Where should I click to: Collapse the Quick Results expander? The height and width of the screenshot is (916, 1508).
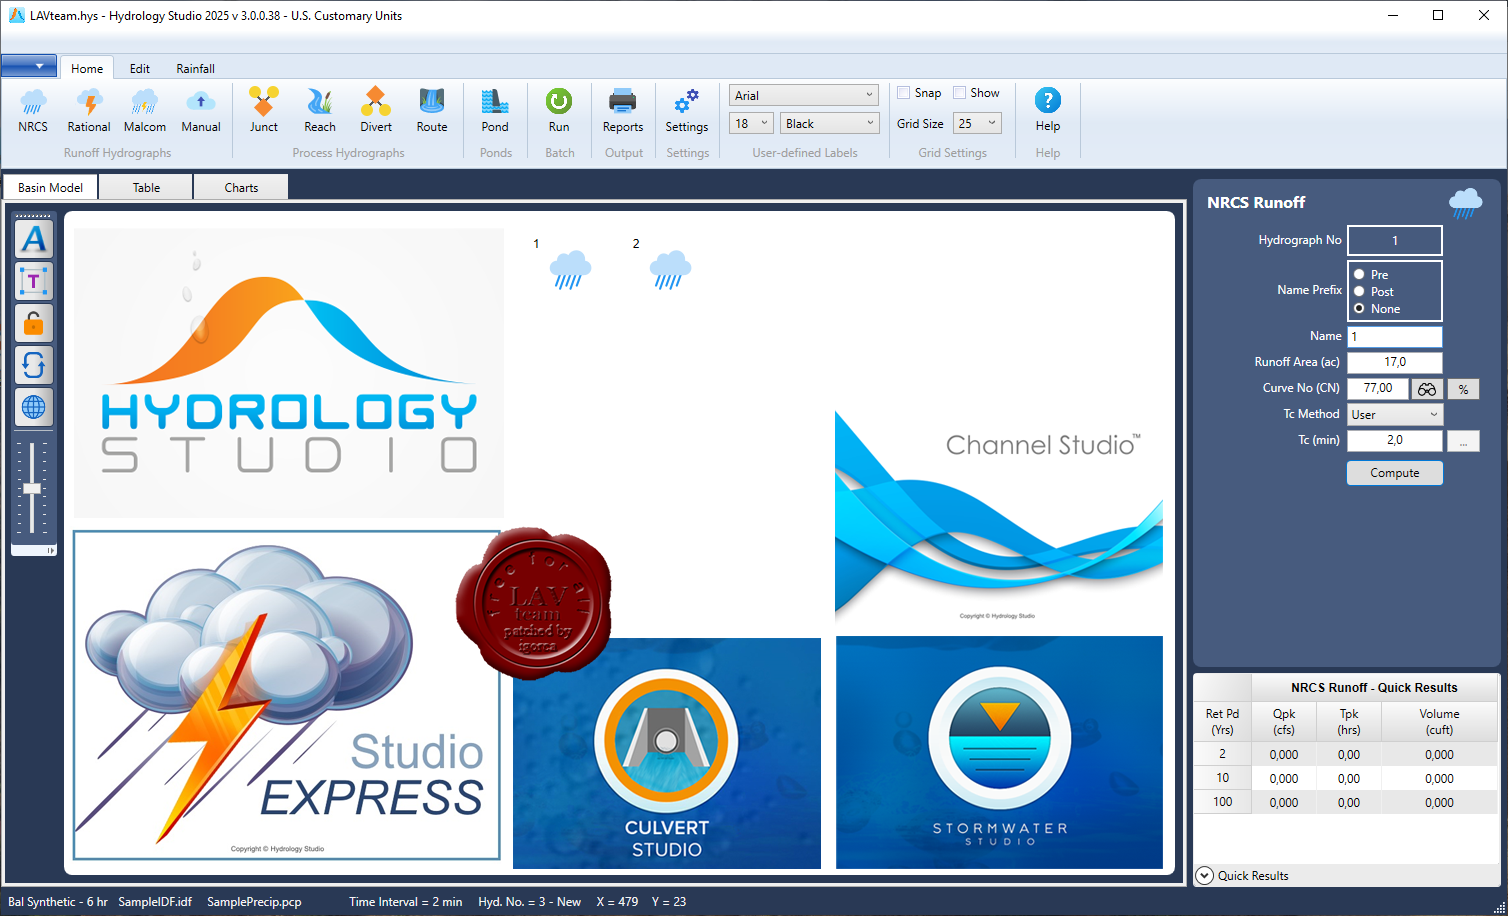tap(1205, 875)
